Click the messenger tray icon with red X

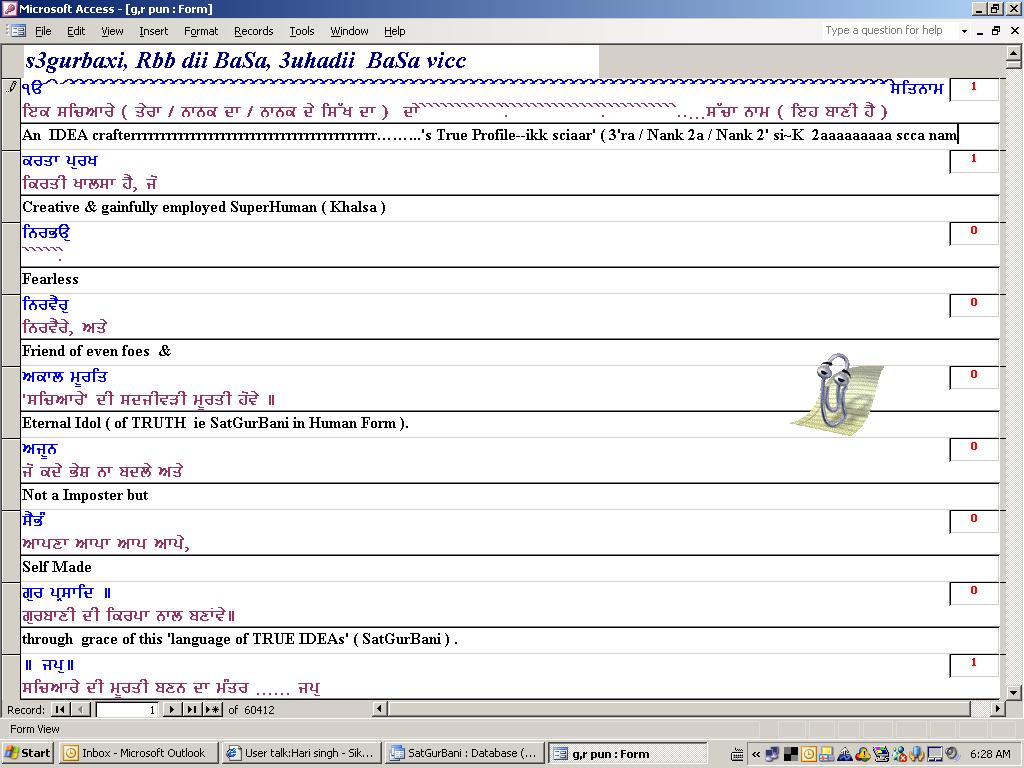pos(899,754)
